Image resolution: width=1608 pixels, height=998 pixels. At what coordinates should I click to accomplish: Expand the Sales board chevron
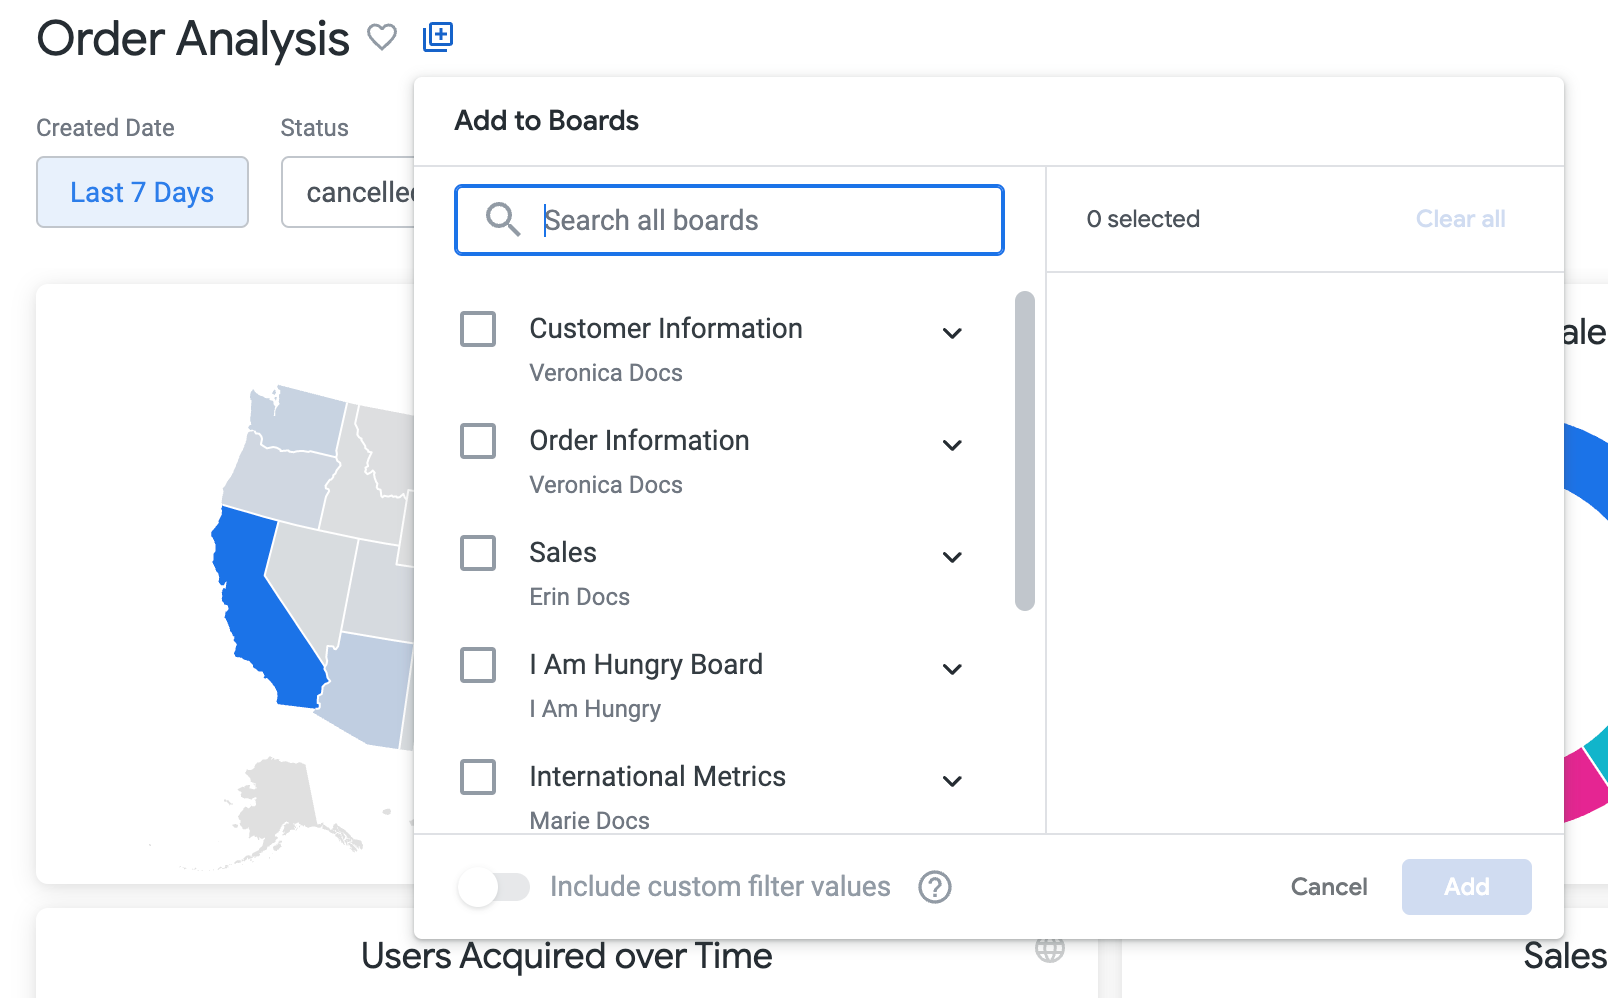click(x=952, y=557)
